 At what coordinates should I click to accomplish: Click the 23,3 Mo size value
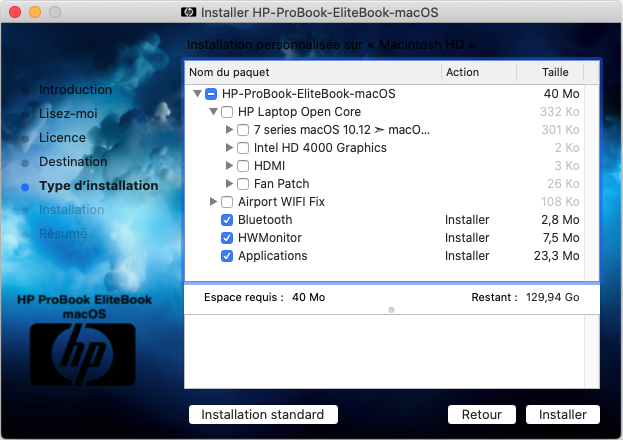[557, 256]
